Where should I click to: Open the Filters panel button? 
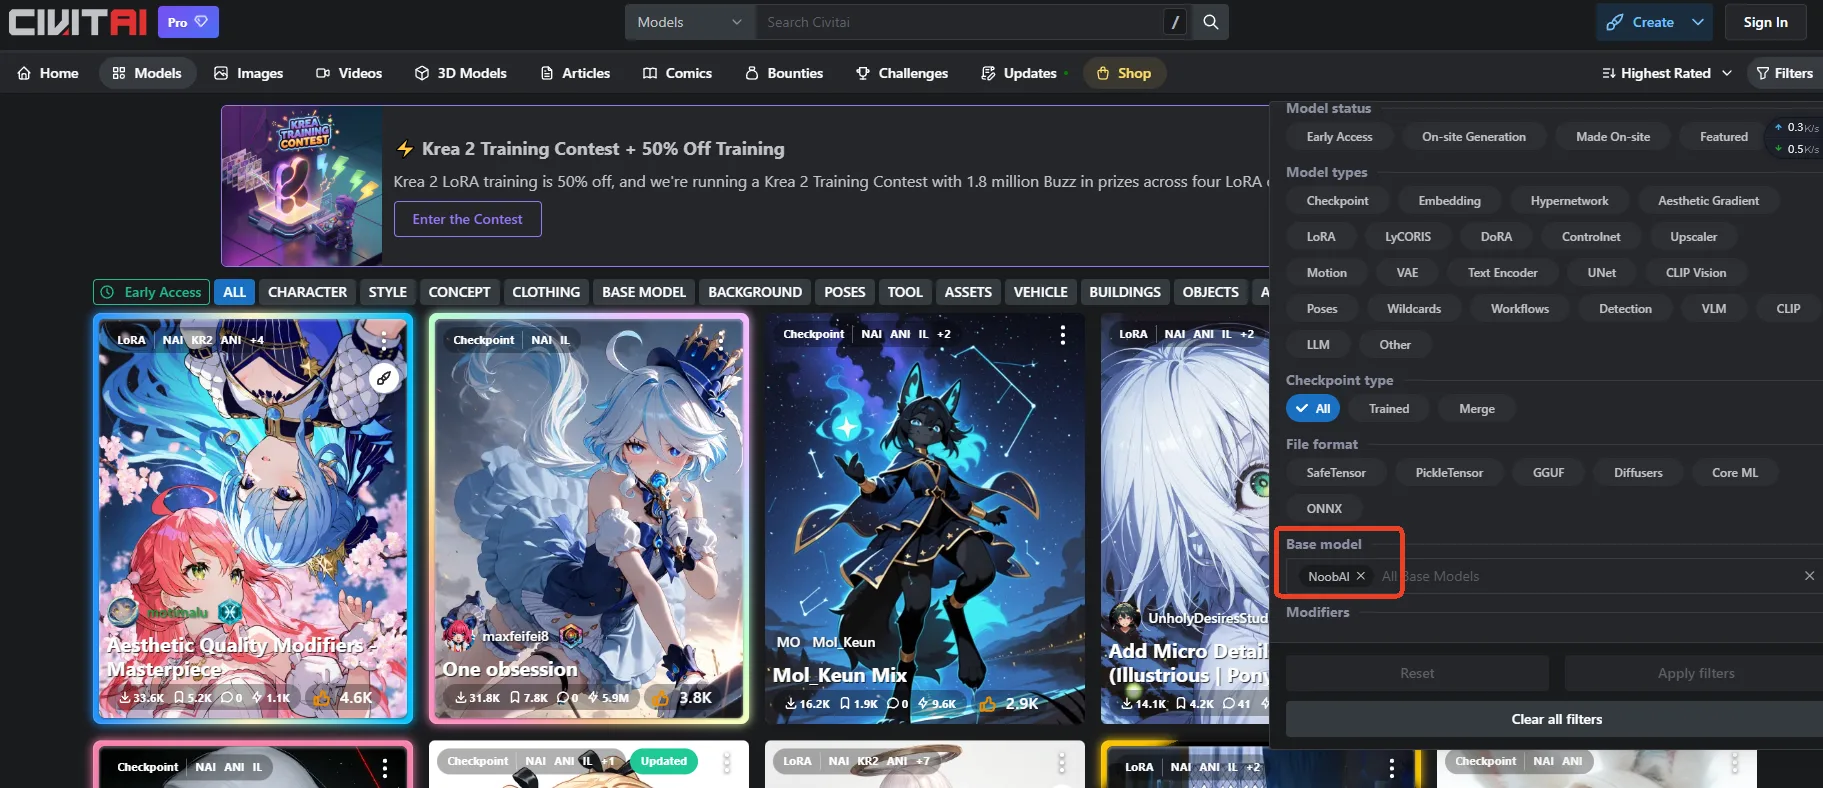[x=1785, y=73]
